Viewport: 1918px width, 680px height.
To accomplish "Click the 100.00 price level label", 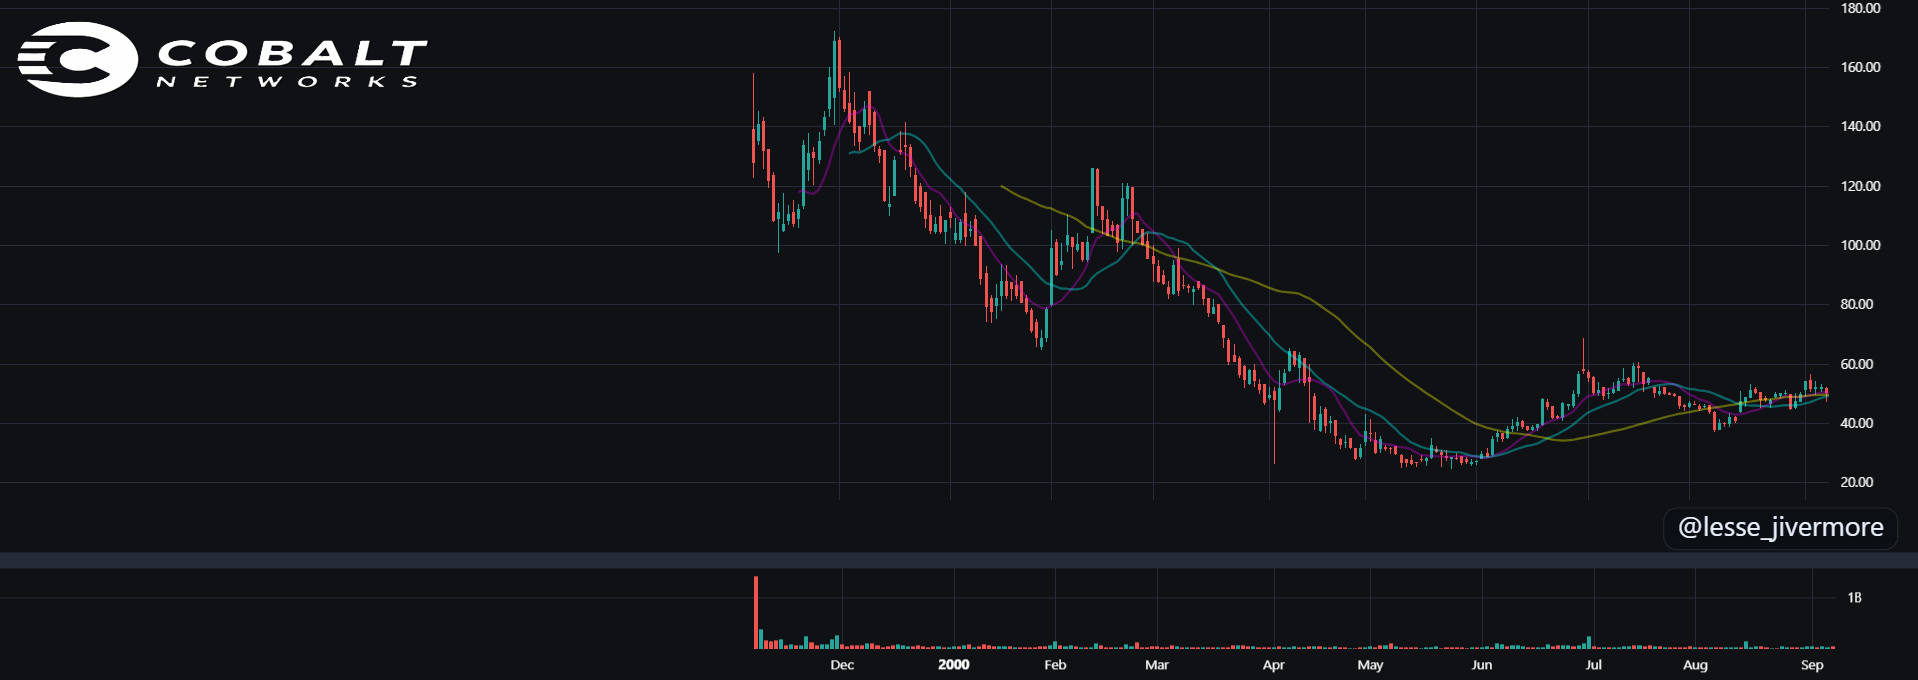I will [x=1860, y=245].
